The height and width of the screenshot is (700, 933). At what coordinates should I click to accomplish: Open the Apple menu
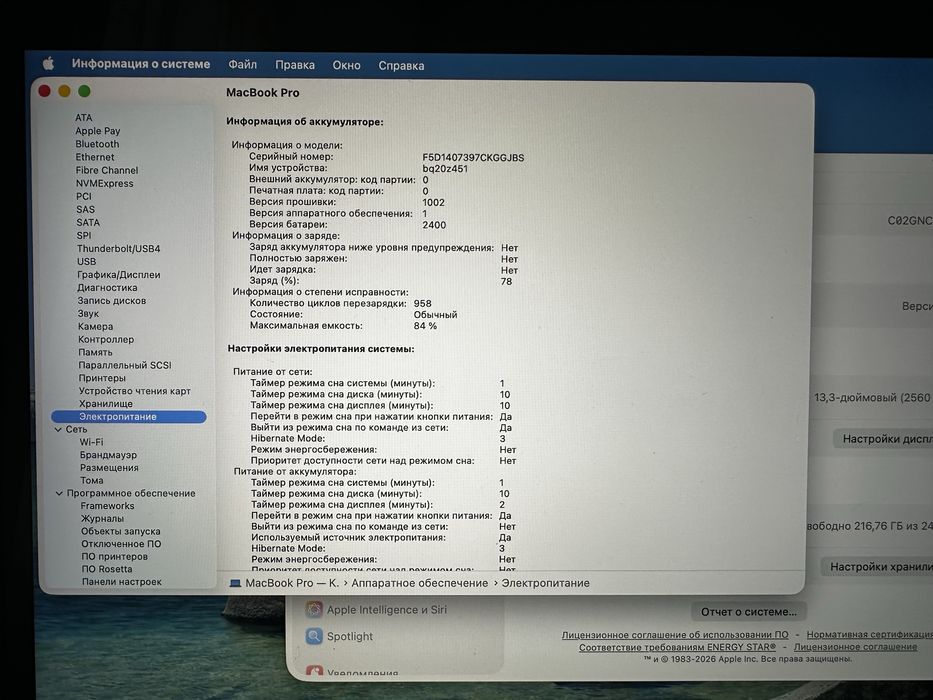click(49, 63)
